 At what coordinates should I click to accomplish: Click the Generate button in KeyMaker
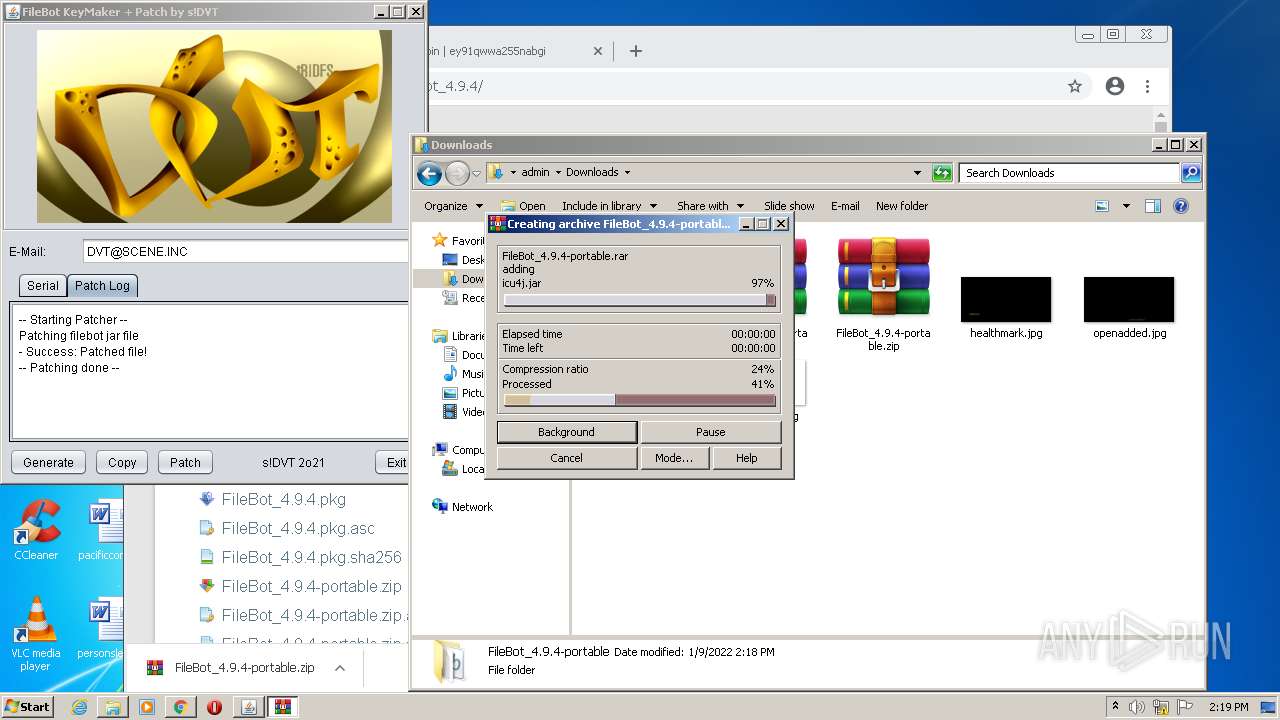(48, 462)
